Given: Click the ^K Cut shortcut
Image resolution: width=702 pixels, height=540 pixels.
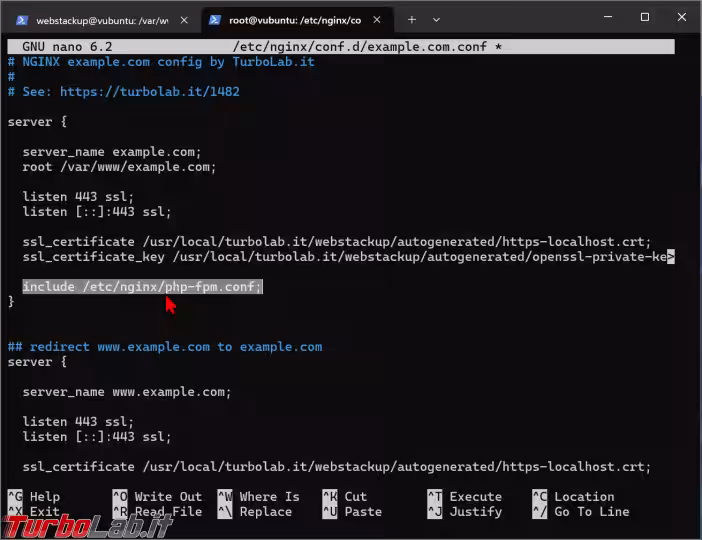Looking at the screenshot, I should click(344, 497).
